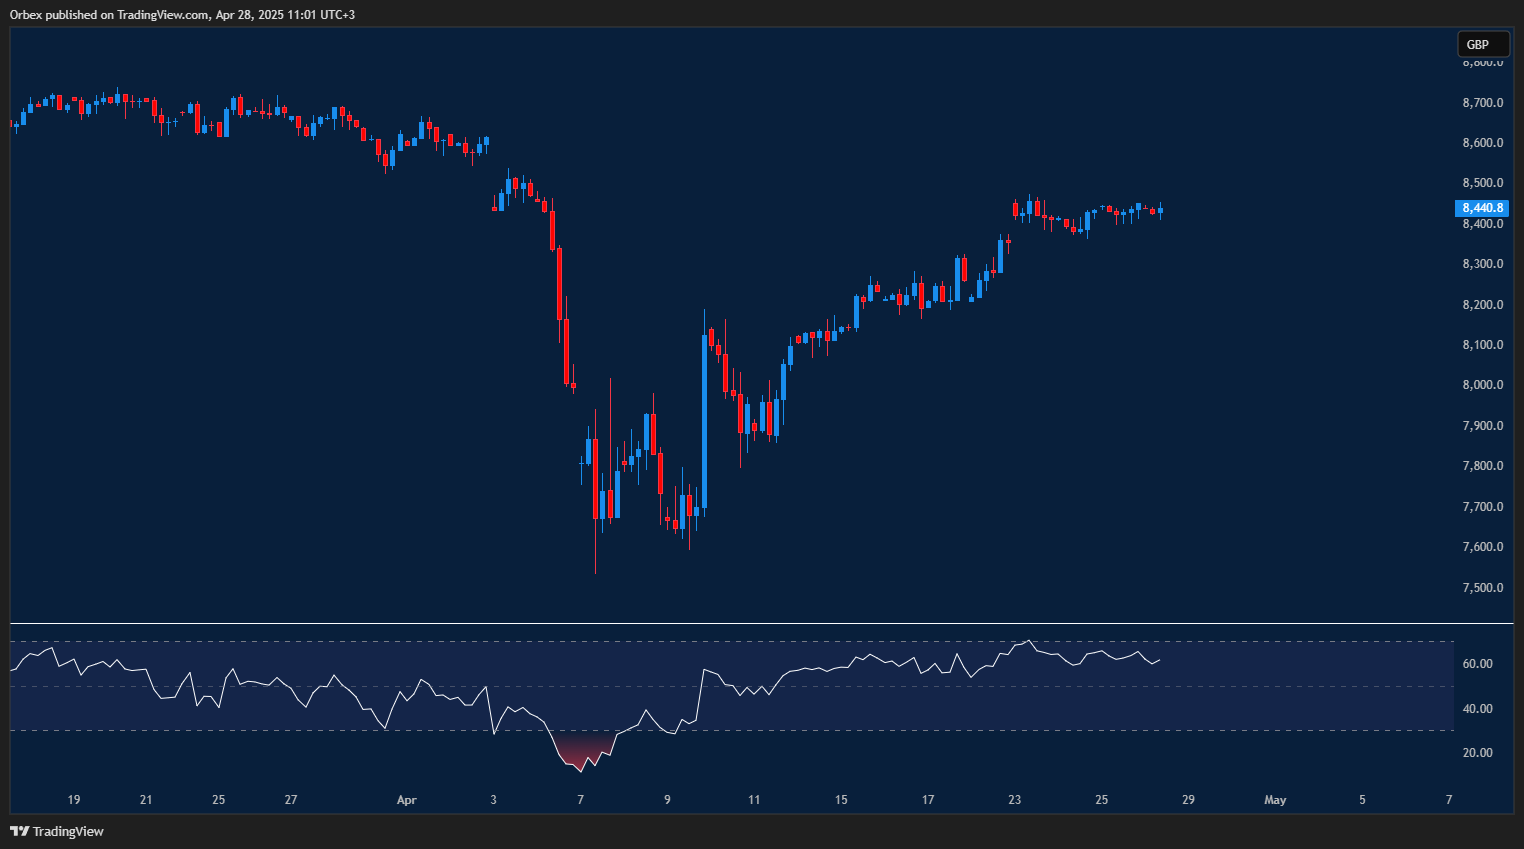Click the blue 8,440.8 price label
The width and height of the screenshot is (1524, 849).
[1481, 208]
